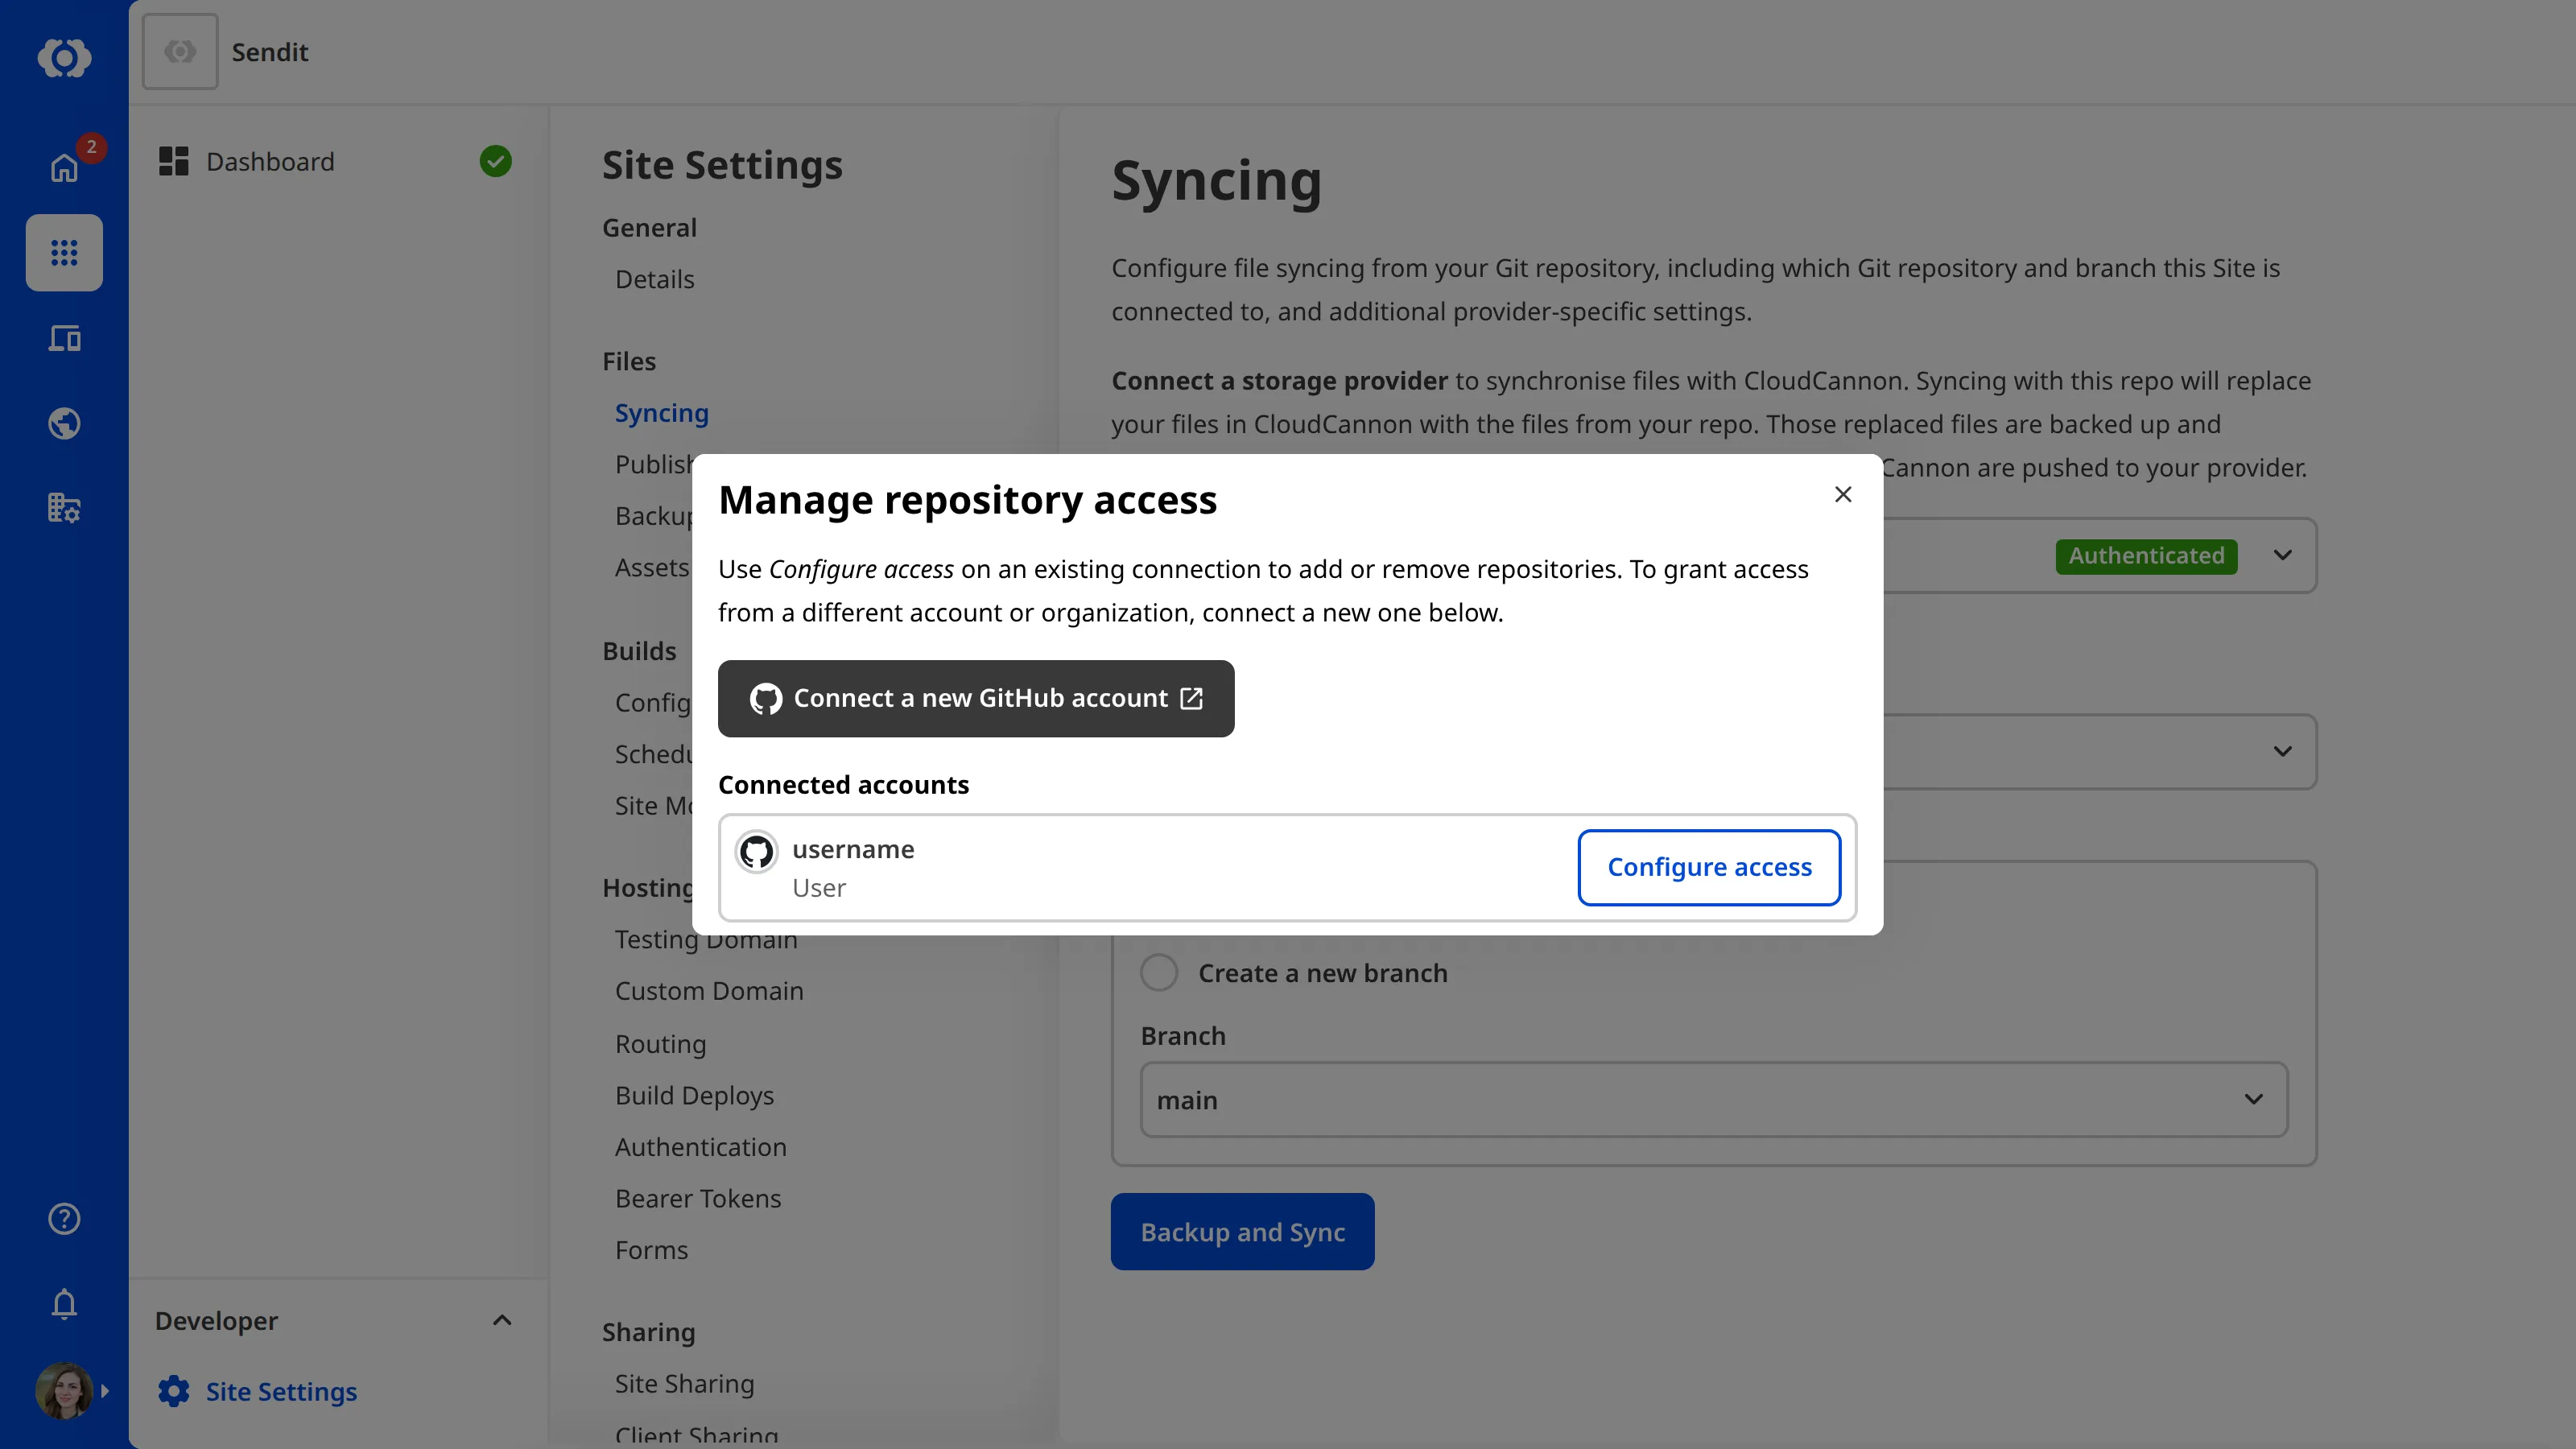This screenshot has height=1449, width=2576.
Task: Open Routing settings
Action: 660,1044
